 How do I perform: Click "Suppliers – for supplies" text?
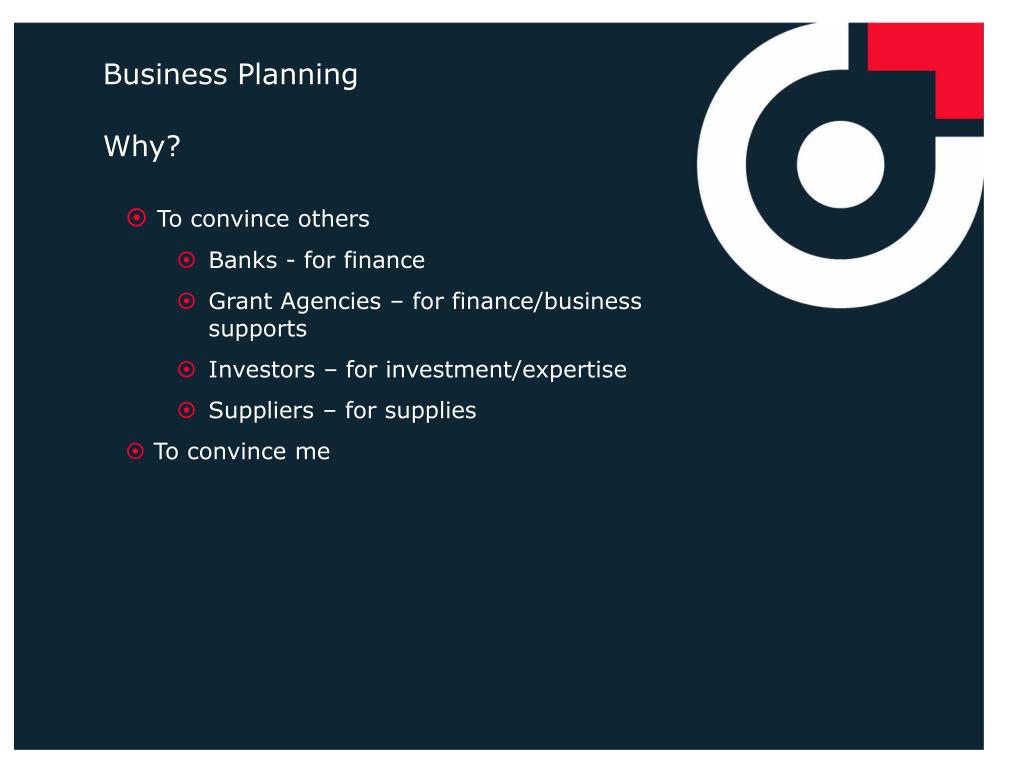[342, 411]
